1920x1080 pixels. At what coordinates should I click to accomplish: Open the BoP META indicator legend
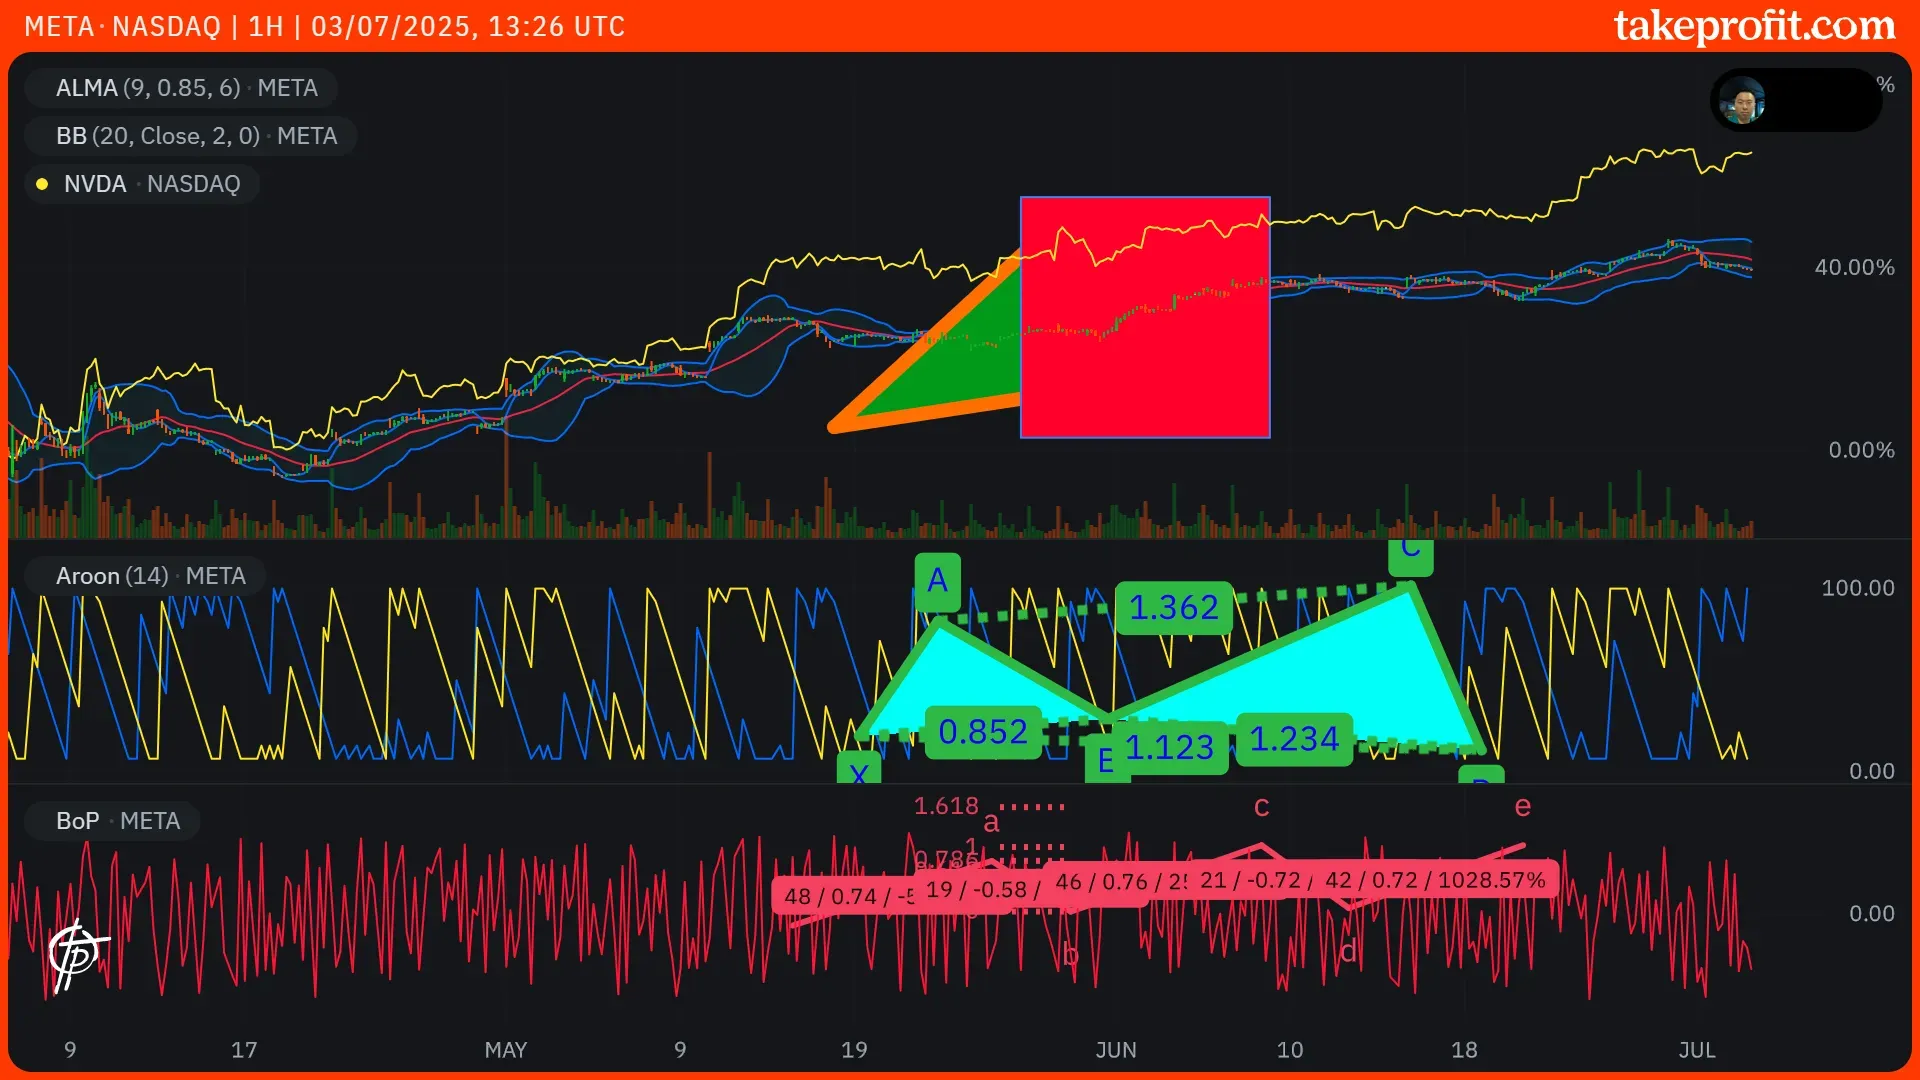pyautogui.click(x=117, y=821)
